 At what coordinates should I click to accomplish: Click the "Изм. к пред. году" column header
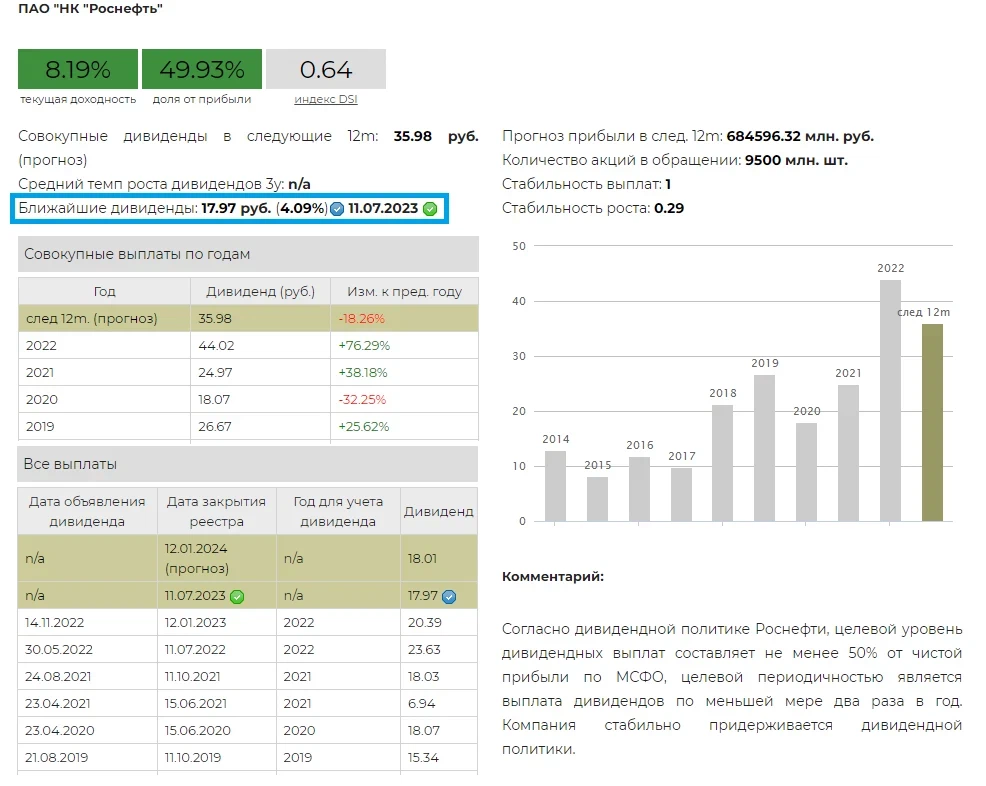click(404, 291)
